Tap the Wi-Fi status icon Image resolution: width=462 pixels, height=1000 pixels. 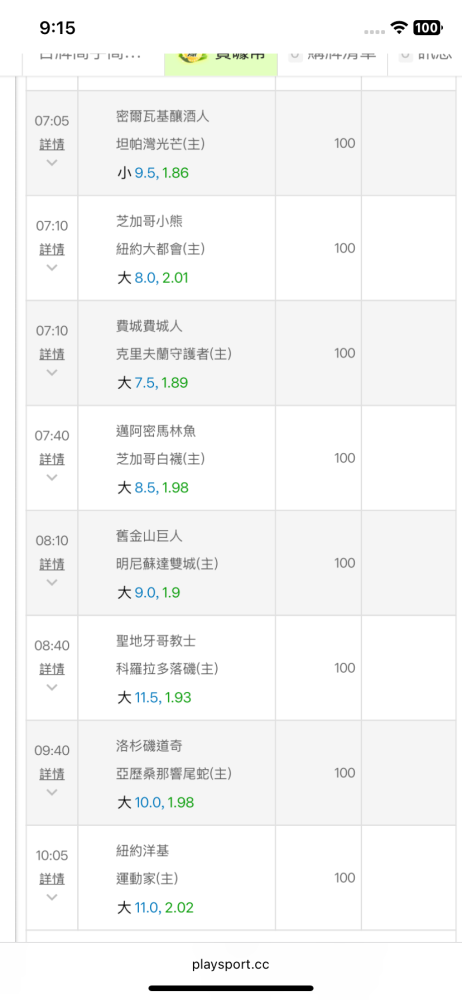coord(399,27)
